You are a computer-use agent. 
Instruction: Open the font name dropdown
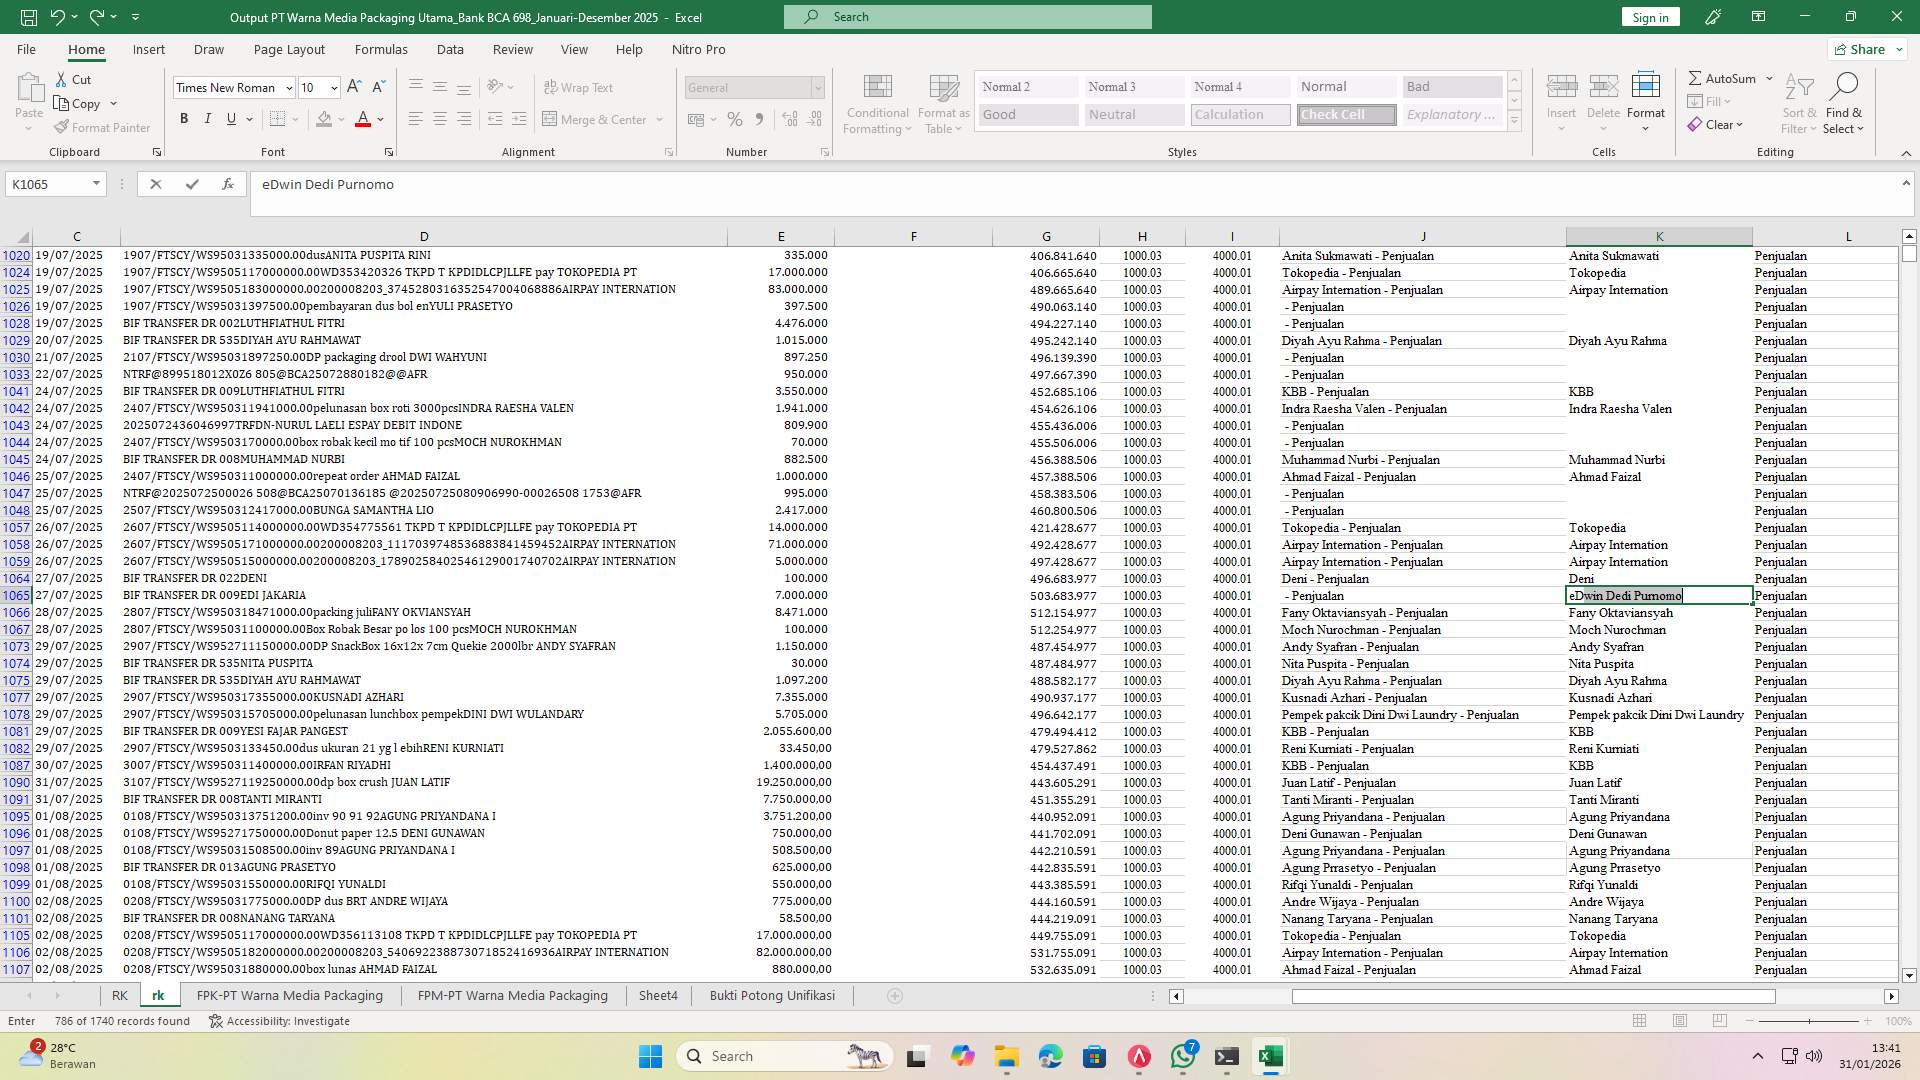[x=289, y=87]
